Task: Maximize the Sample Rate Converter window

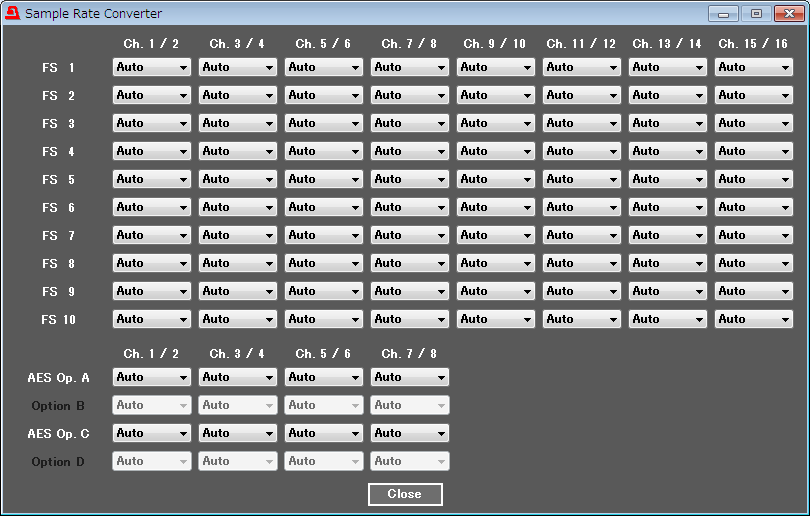Action: point(755,14)
